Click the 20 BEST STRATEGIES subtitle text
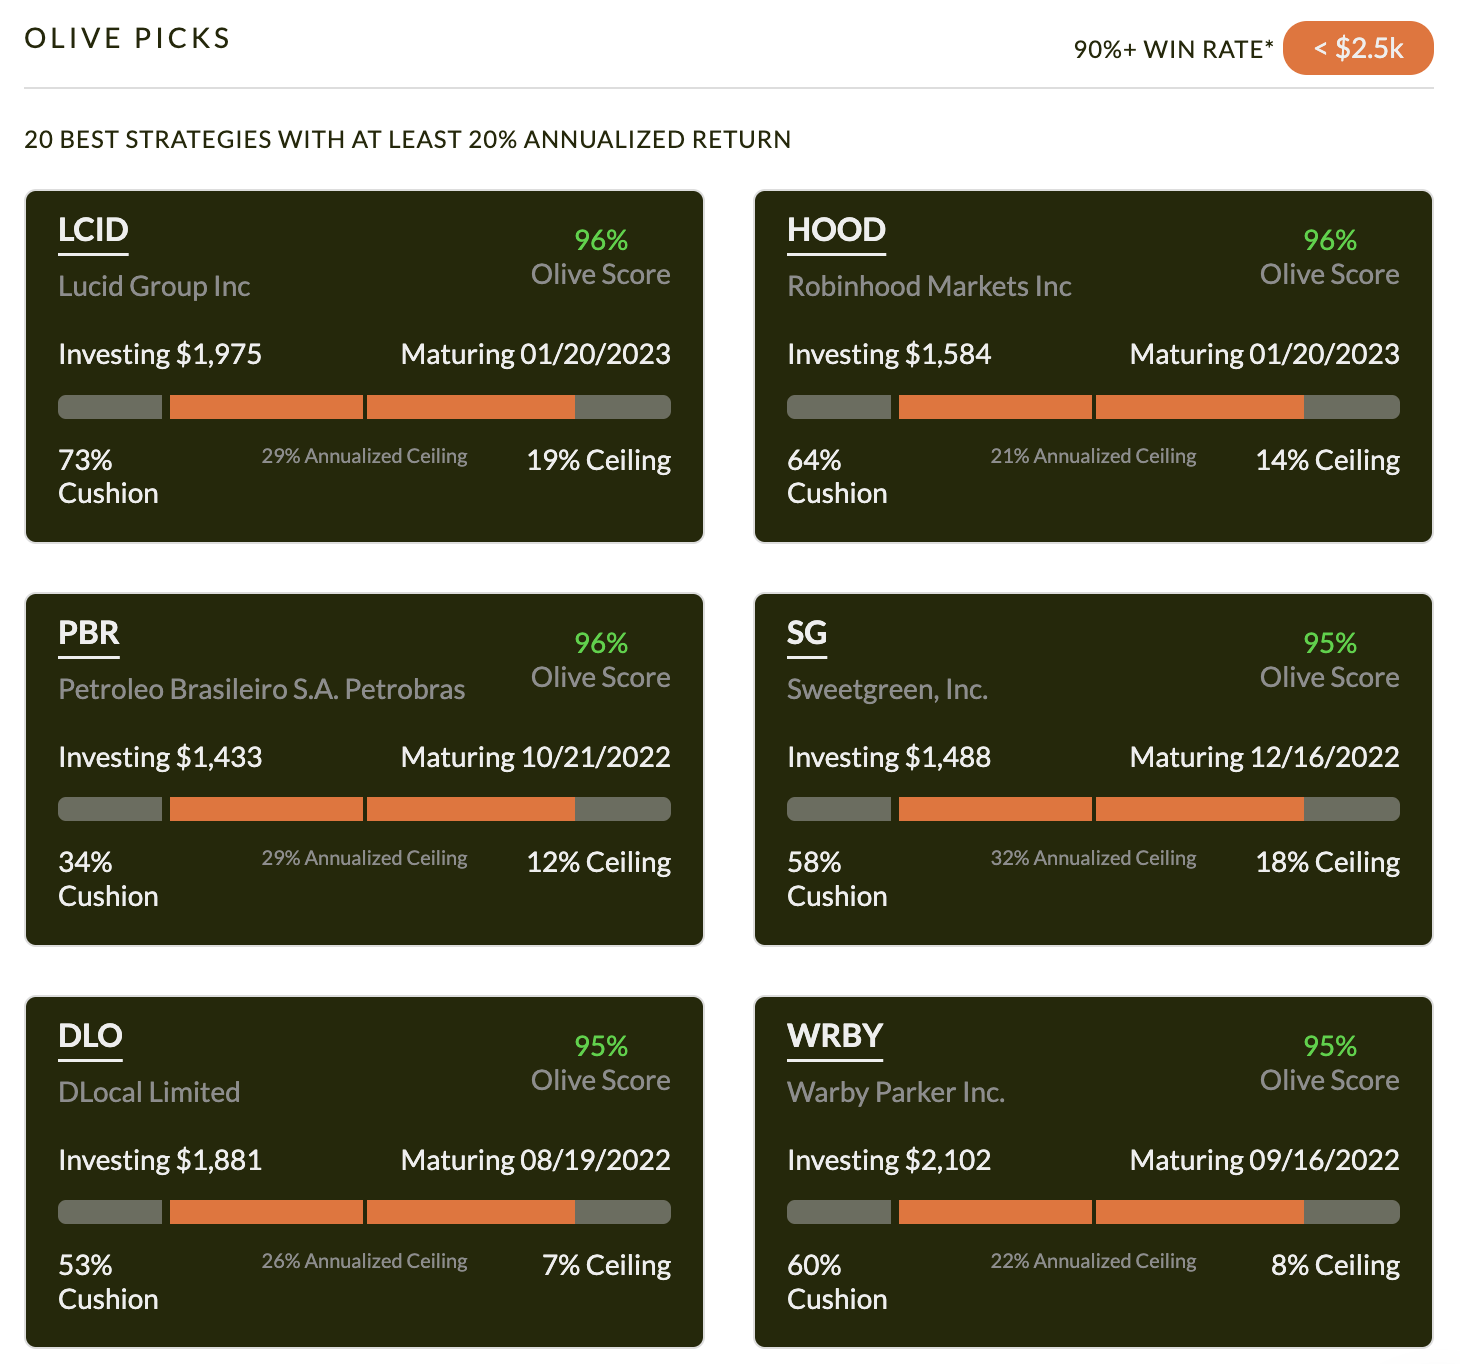 click(x=407, y=139)
